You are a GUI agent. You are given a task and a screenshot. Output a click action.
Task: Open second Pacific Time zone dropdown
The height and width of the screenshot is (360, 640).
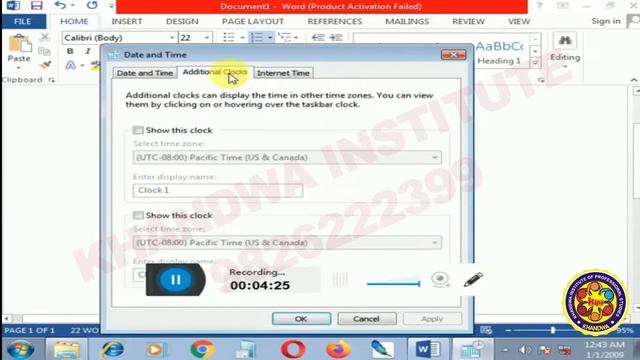tap(287, 242)
